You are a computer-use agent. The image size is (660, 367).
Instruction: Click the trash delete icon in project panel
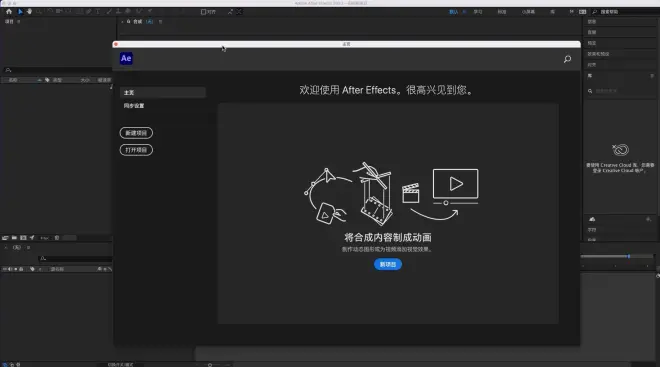(x=57, y=238)
